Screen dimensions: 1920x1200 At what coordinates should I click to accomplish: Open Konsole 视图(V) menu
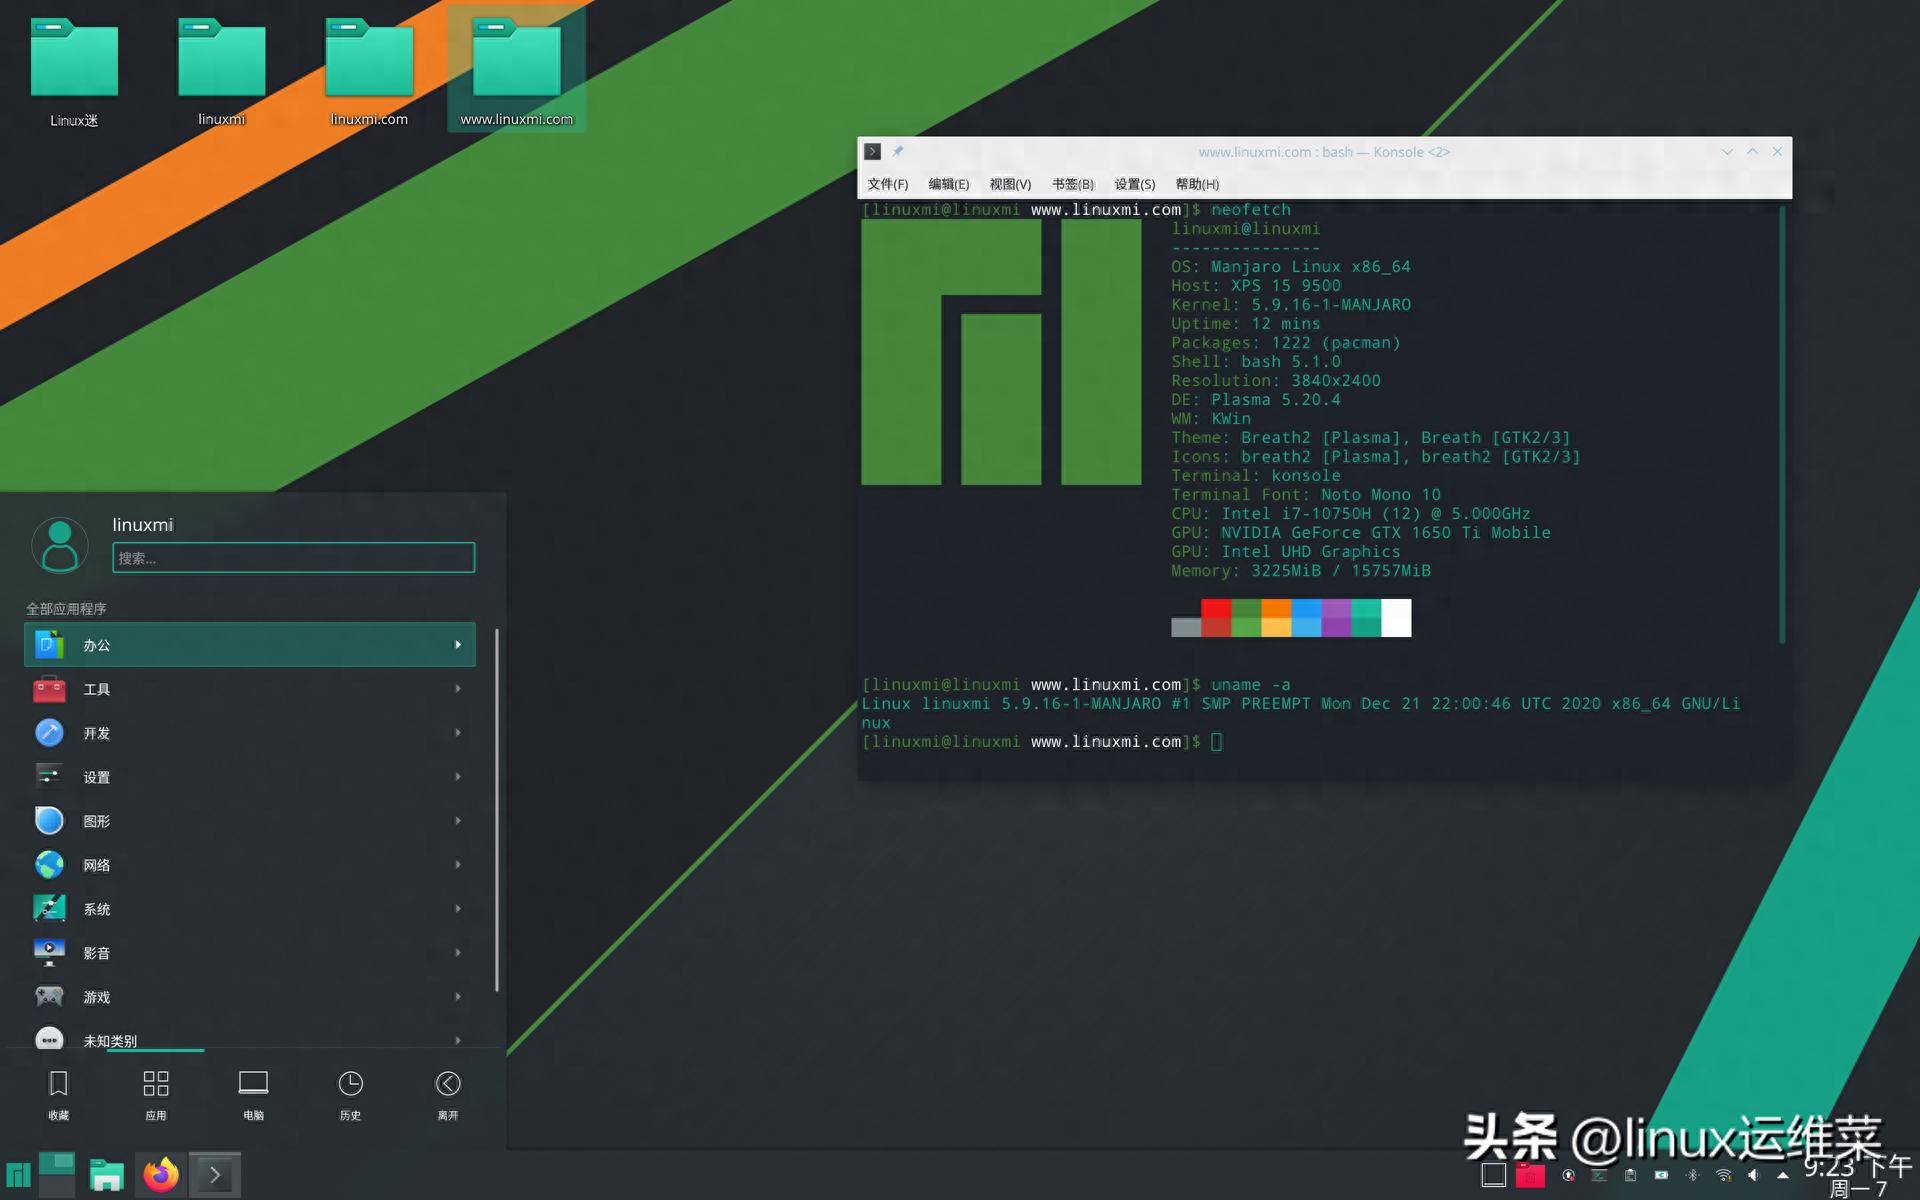tap(1010, 184)
